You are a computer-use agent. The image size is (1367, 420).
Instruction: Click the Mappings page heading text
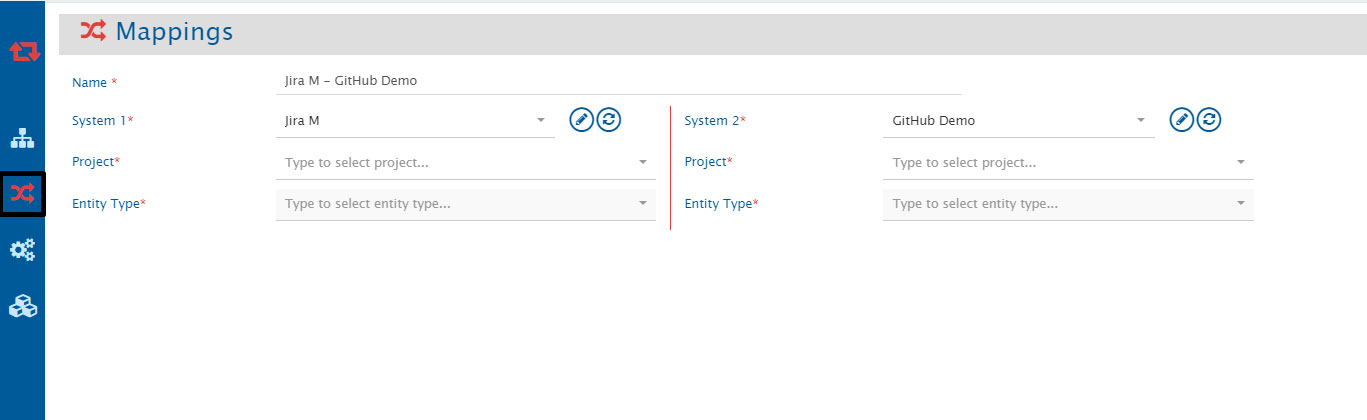(174, 32)
